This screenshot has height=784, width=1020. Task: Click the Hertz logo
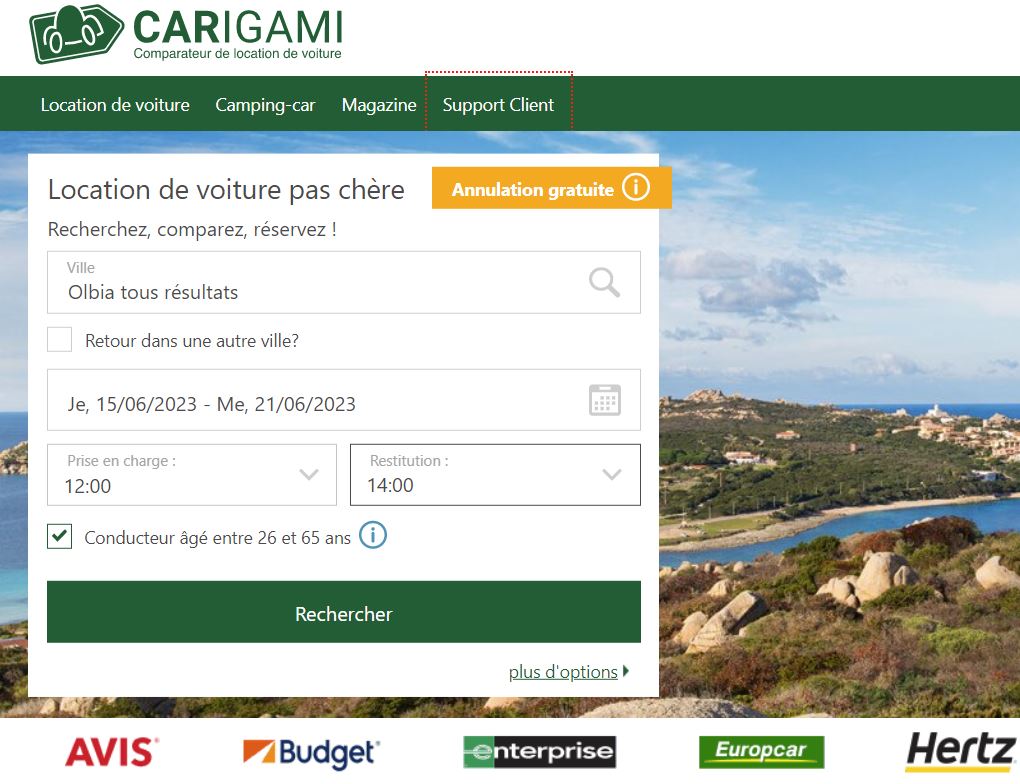pos(961,751)
